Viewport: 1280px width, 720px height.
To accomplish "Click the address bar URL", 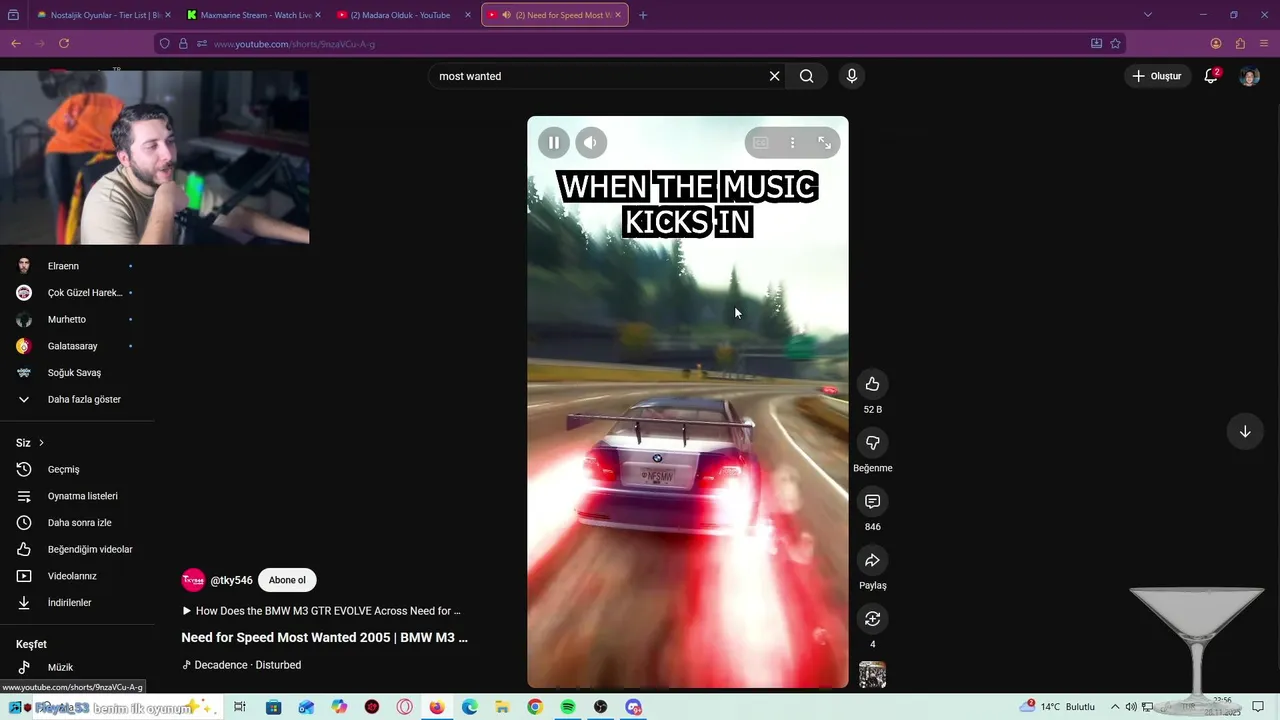I will 294,44.
